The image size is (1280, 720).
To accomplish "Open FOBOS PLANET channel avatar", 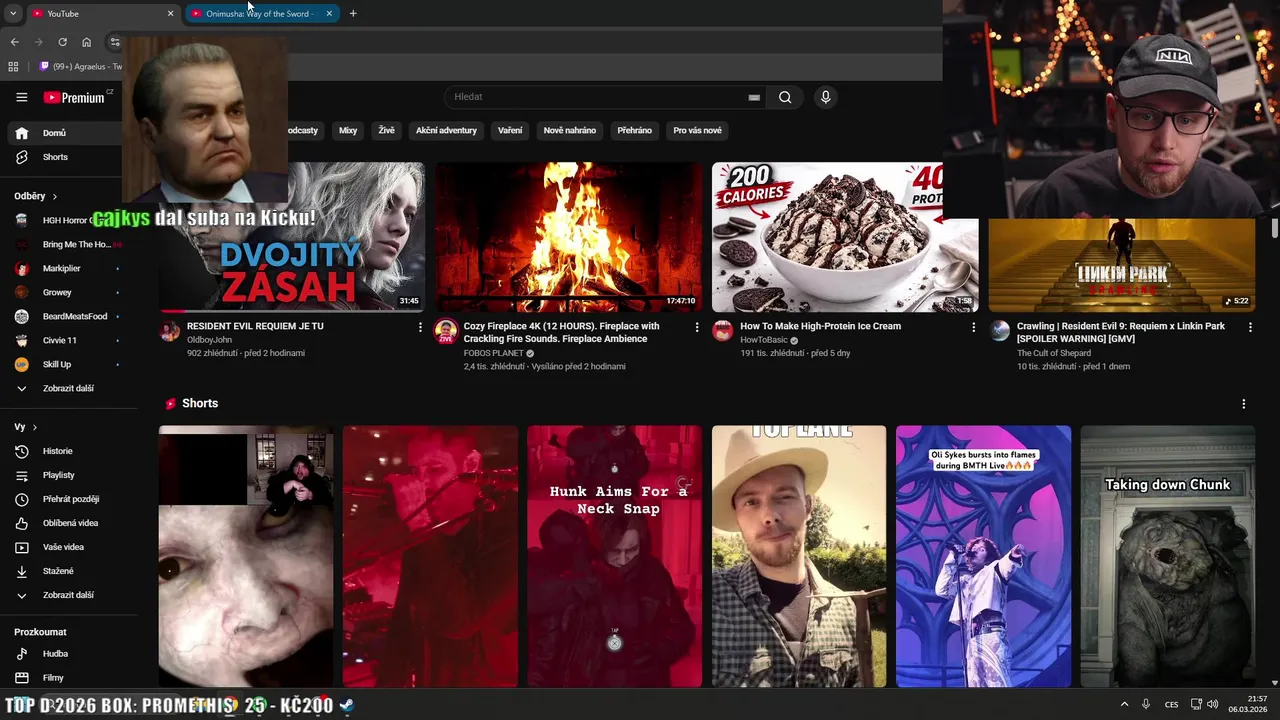I will point(446,331).
